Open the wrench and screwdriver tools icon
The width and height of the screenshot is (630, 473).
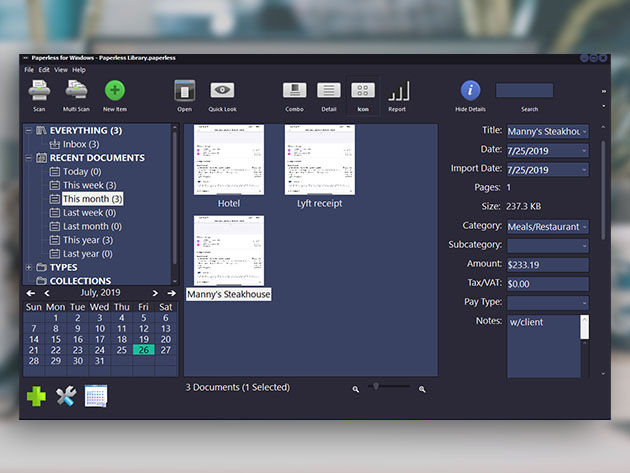[x=66, y=396]
